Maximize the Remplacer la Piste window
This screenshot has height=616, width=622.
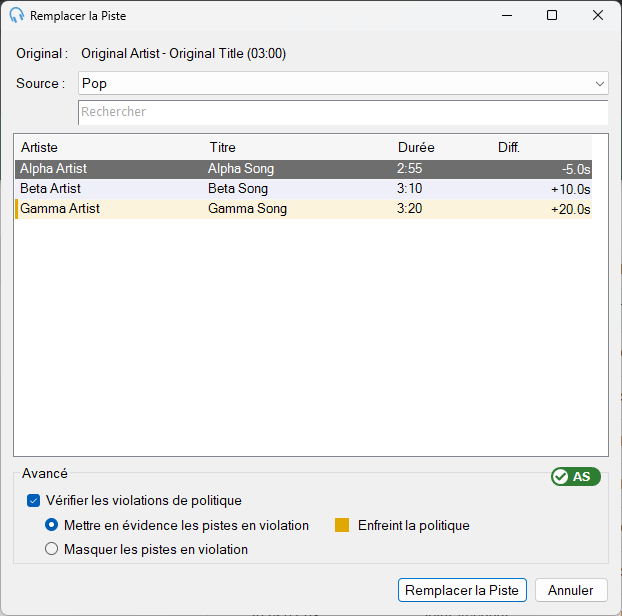[552, 15]
